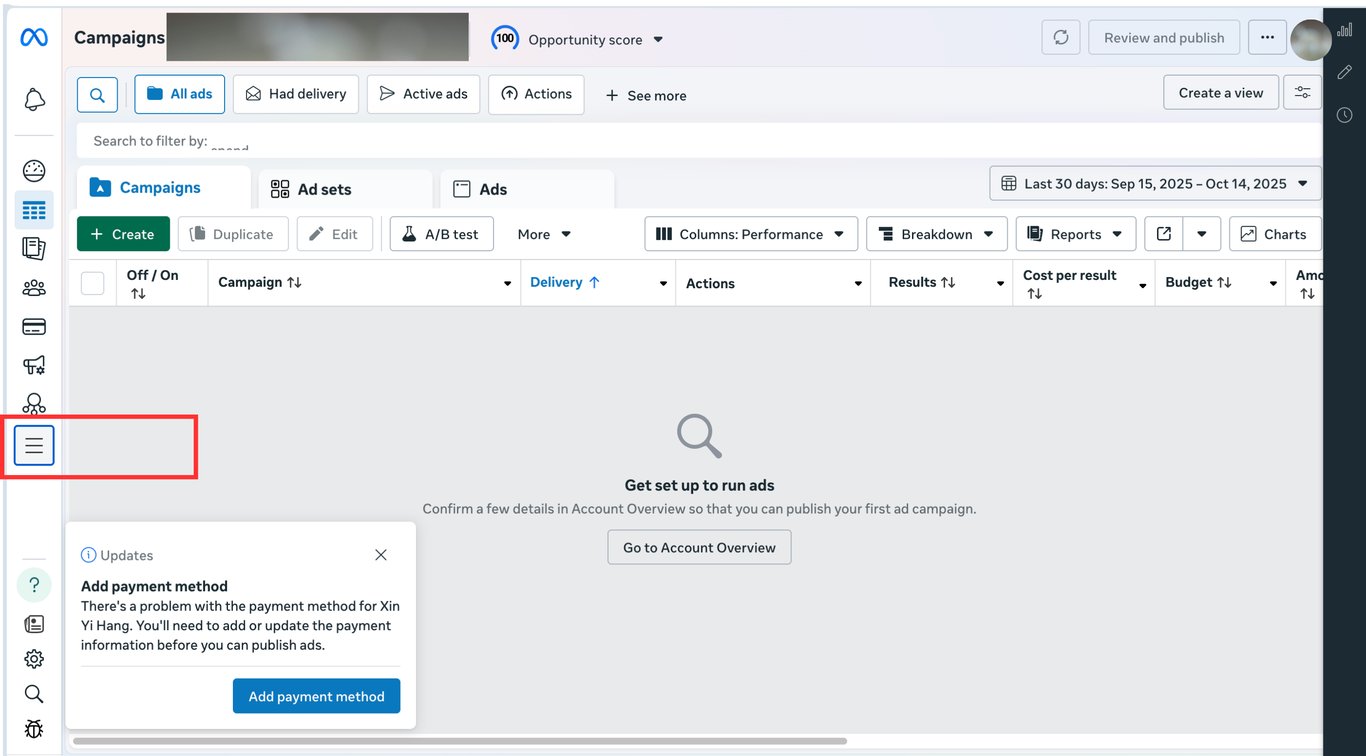Open the export options dropdown arrow
This screenshot has height=756, width=1366.
pos(1202,234)
